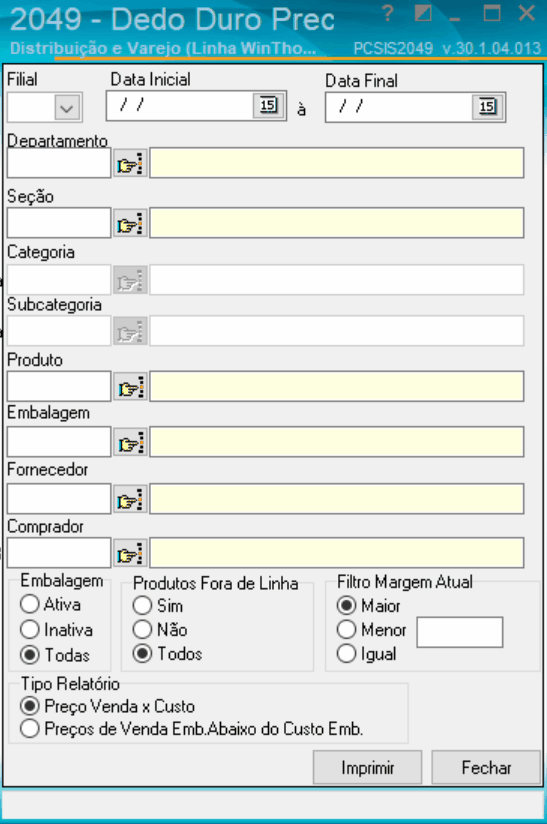
Task: Minimize the 2049 window
Action: pos(455,19)
